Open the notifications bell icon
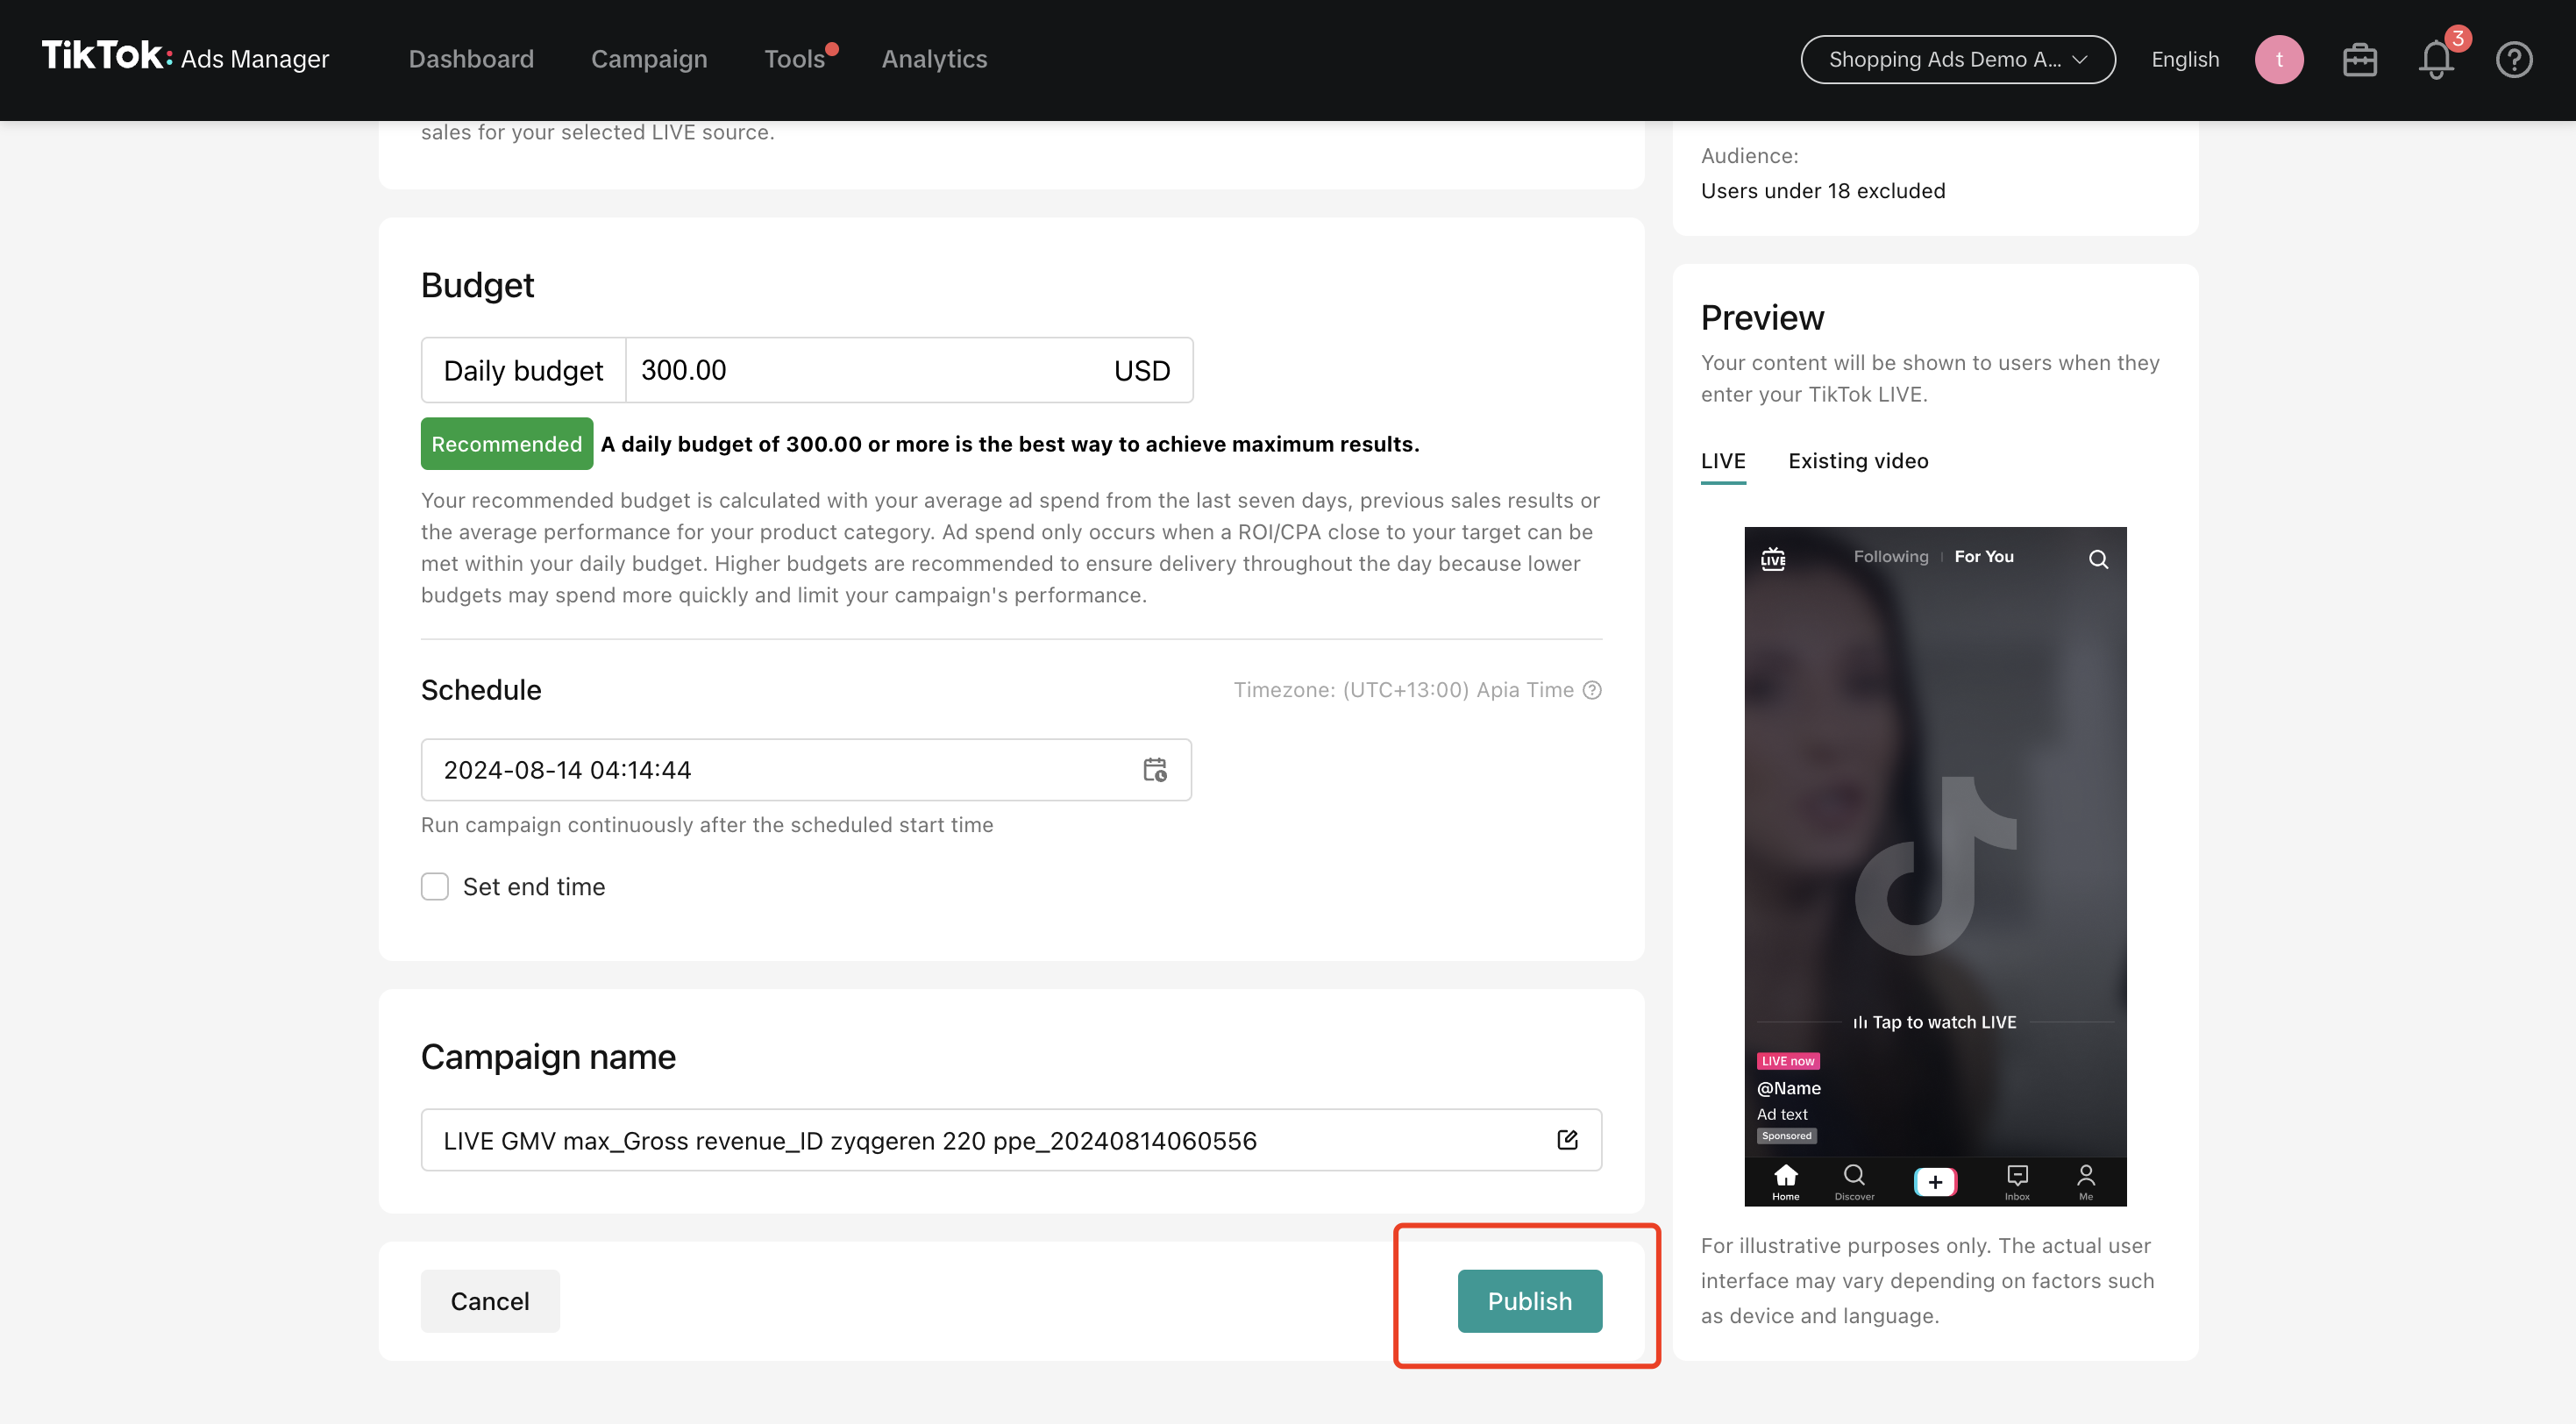Image resolution: width=2576 pixels, height=1424 pixels. pos(2436,60)
